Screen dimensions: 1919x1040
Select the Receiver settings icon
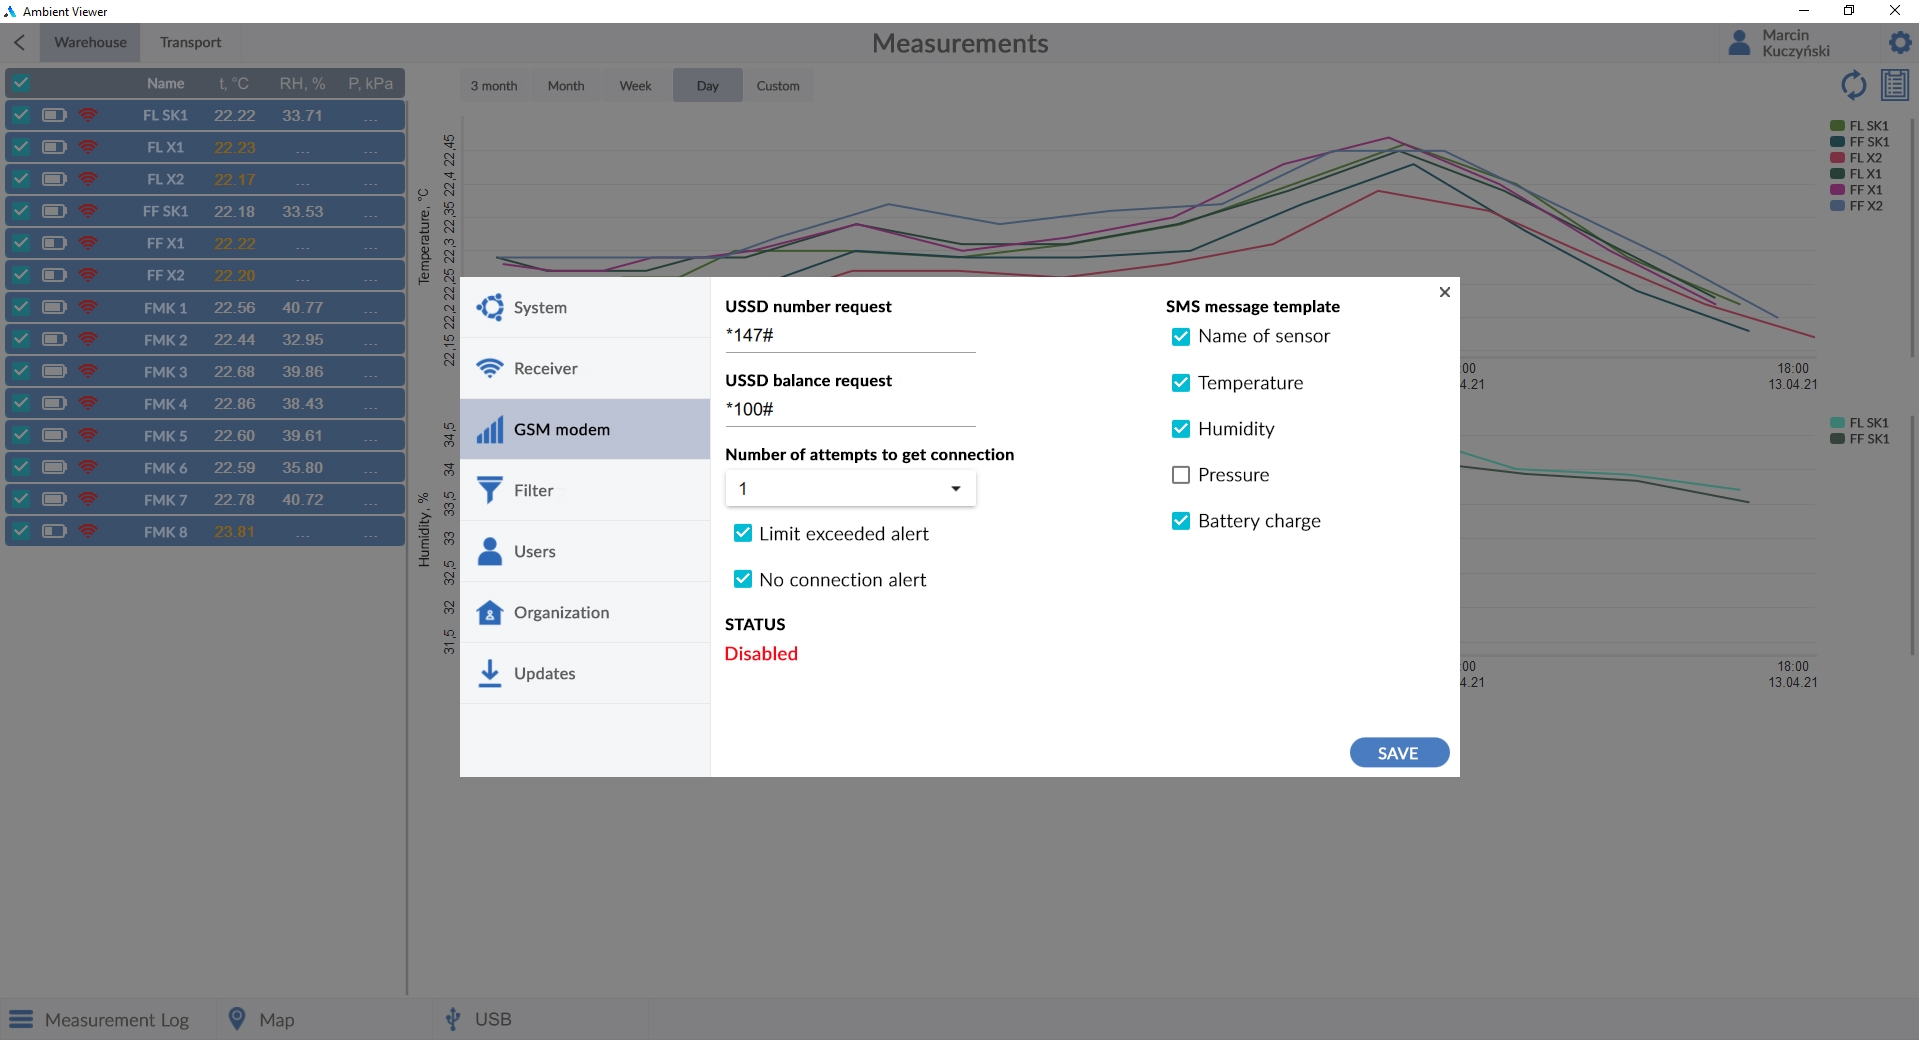tap(490, 368)
